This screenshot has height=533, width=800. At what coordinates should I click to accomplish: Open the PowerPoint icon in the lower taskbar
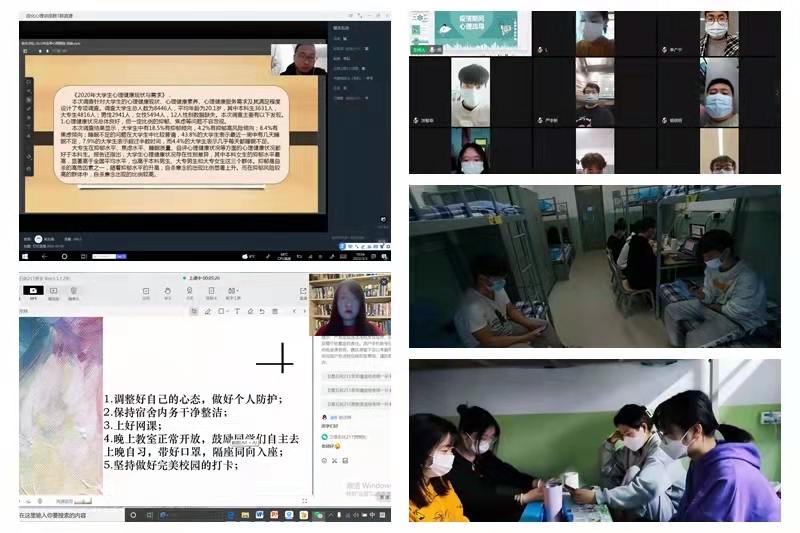pyautogui.click(x=274, y=515)
